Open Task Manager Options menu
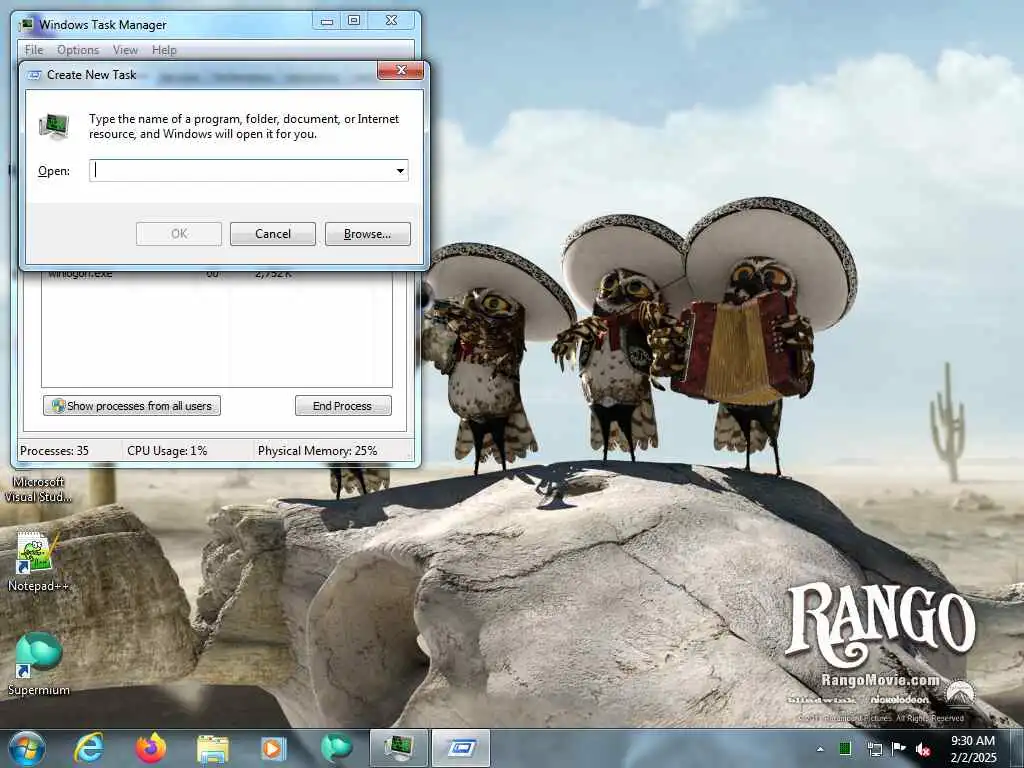The width and height of the screenshot is (1024, 768). coord(78,50)
